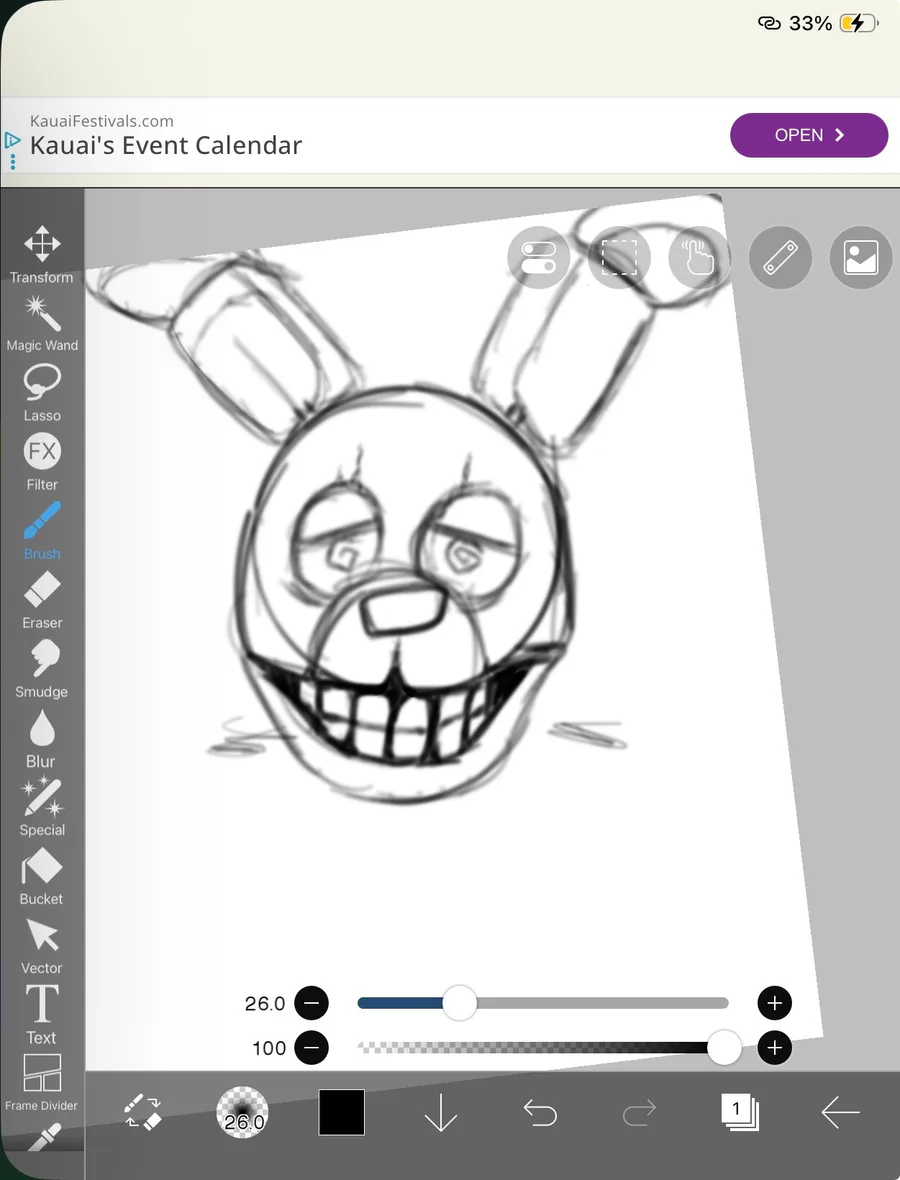Open Kauai's Event Calendar ad
Viewport: 900px width, 1180px height.
coord(166,145)
